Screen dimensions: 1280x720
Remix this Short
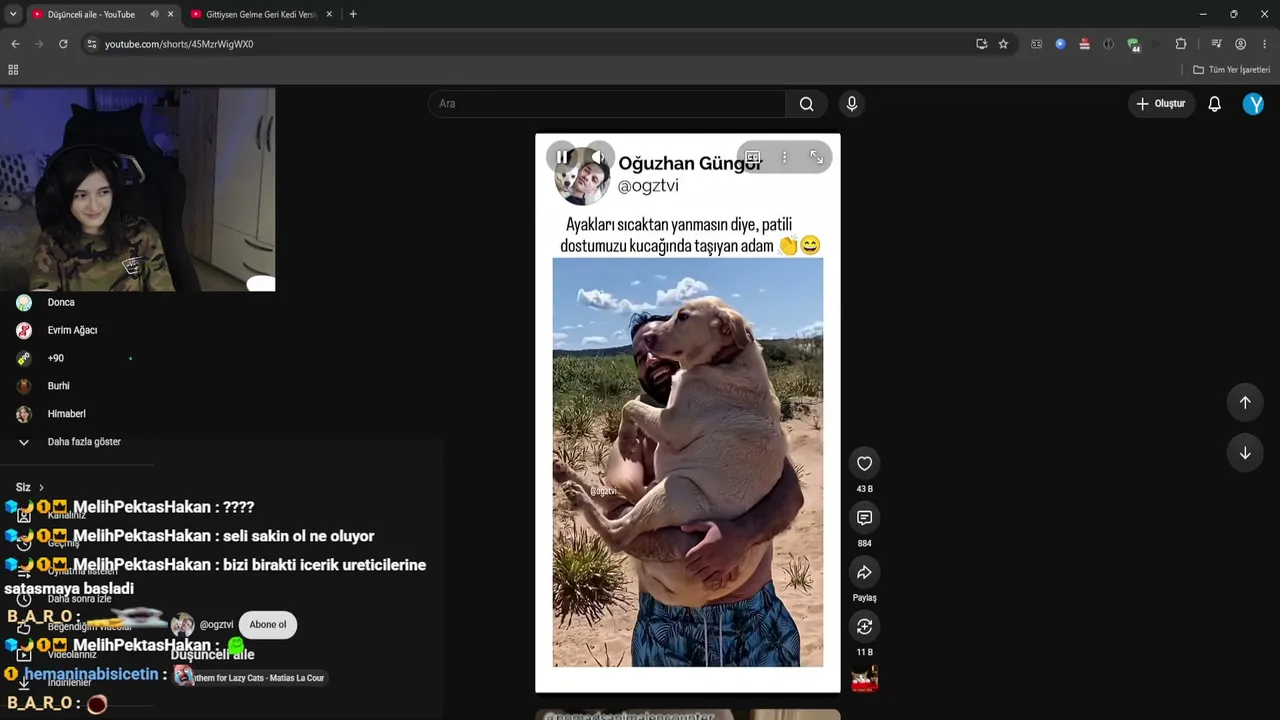pyautogui.click(x=864, y=626)
